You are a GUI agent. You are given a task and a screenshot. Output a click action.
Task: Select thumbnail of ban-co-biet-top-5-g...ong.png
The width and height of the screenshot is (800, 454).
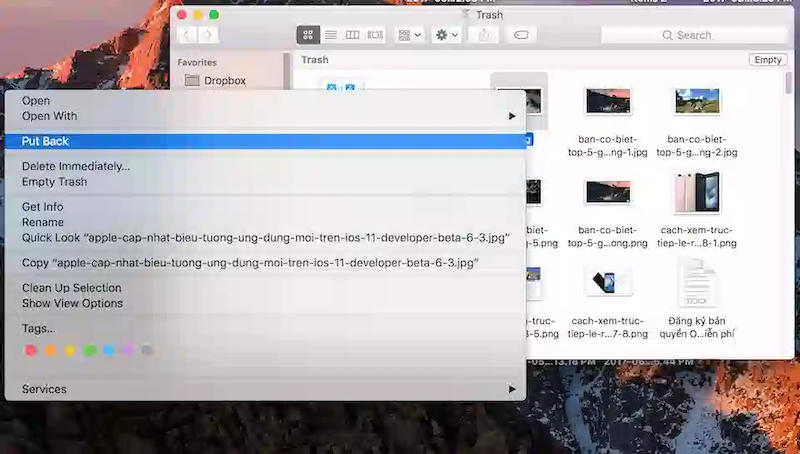[608, 192]
